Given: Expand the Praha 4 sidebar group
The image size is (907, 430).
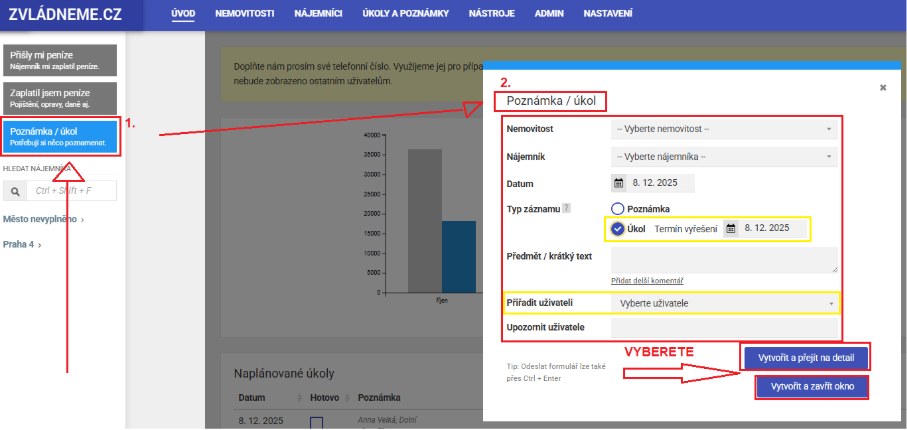Looking at the screenshot, I should pos(22,244).
